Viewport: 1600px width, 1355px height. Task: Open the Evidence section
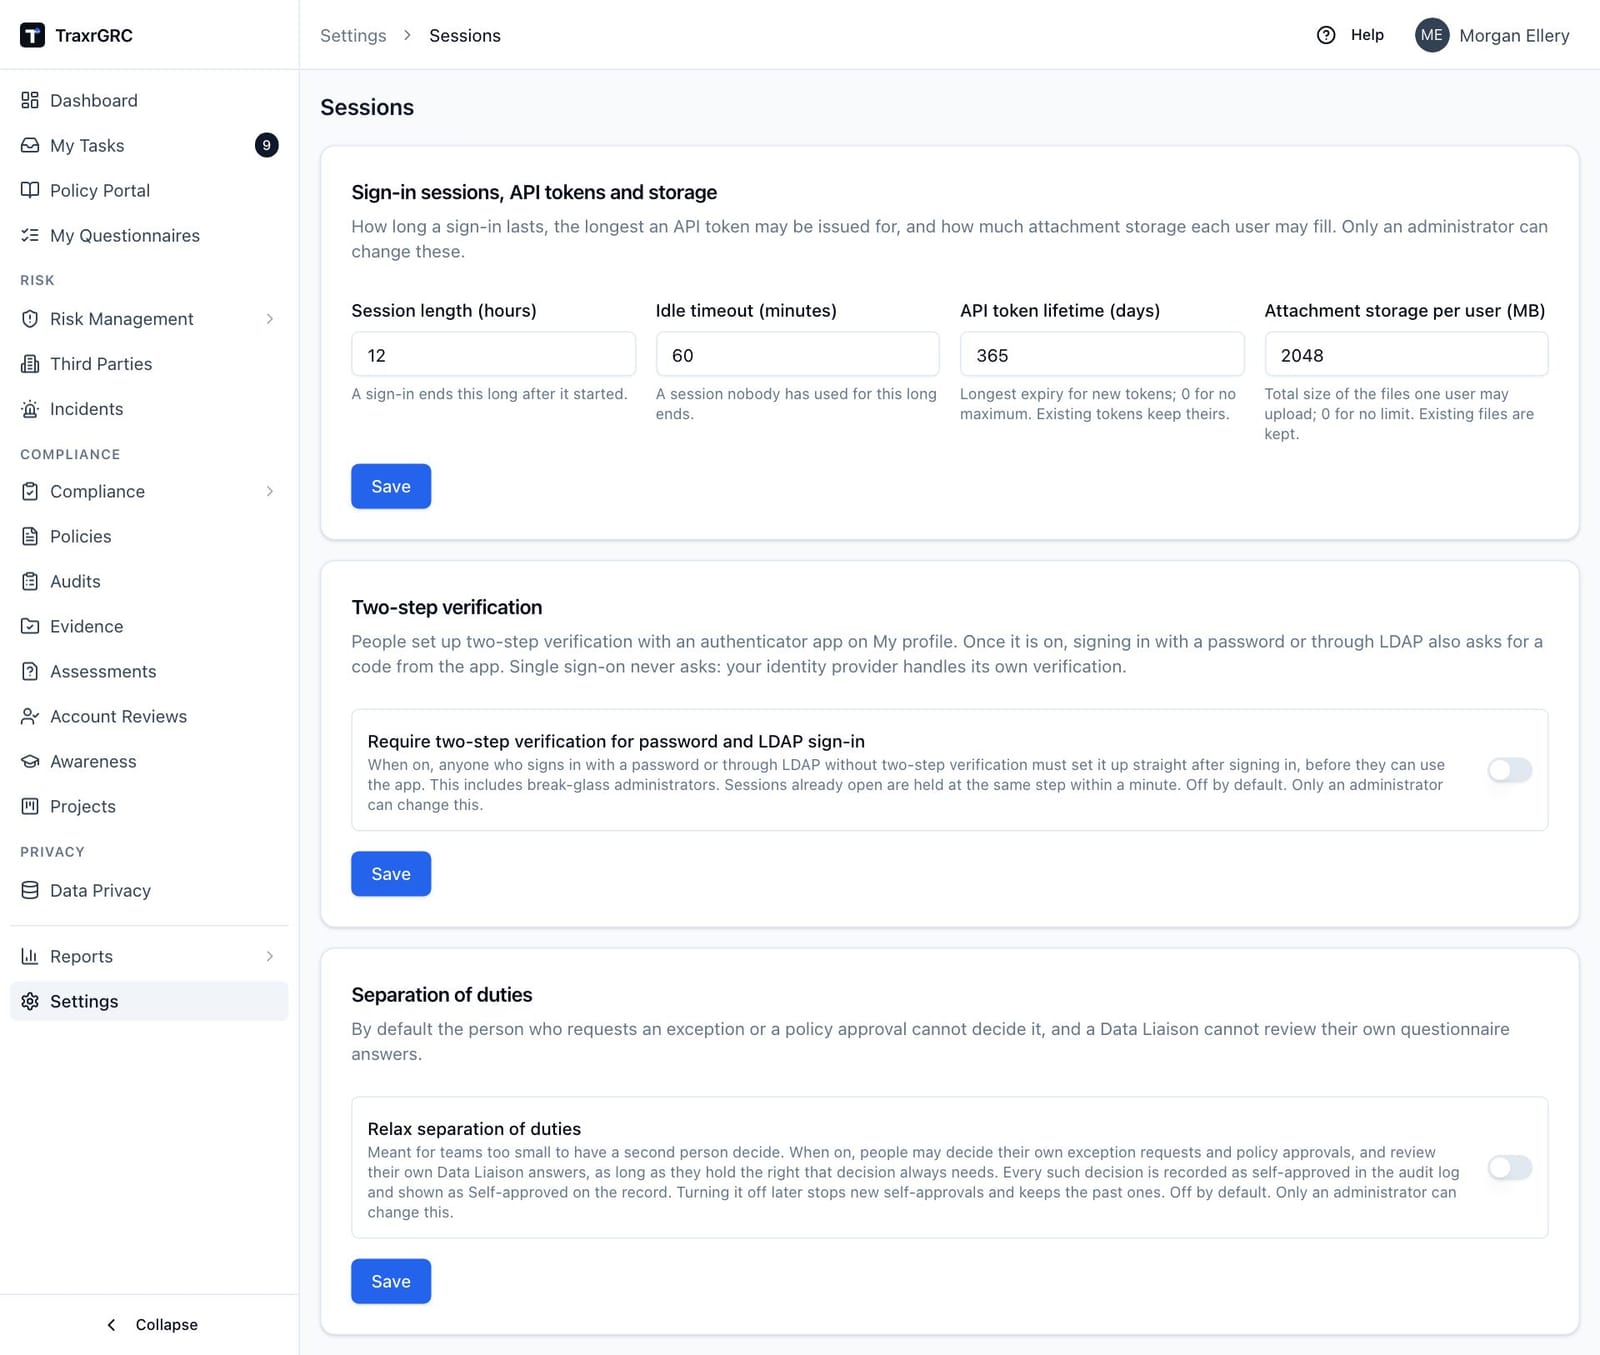(x=149, y=626)
